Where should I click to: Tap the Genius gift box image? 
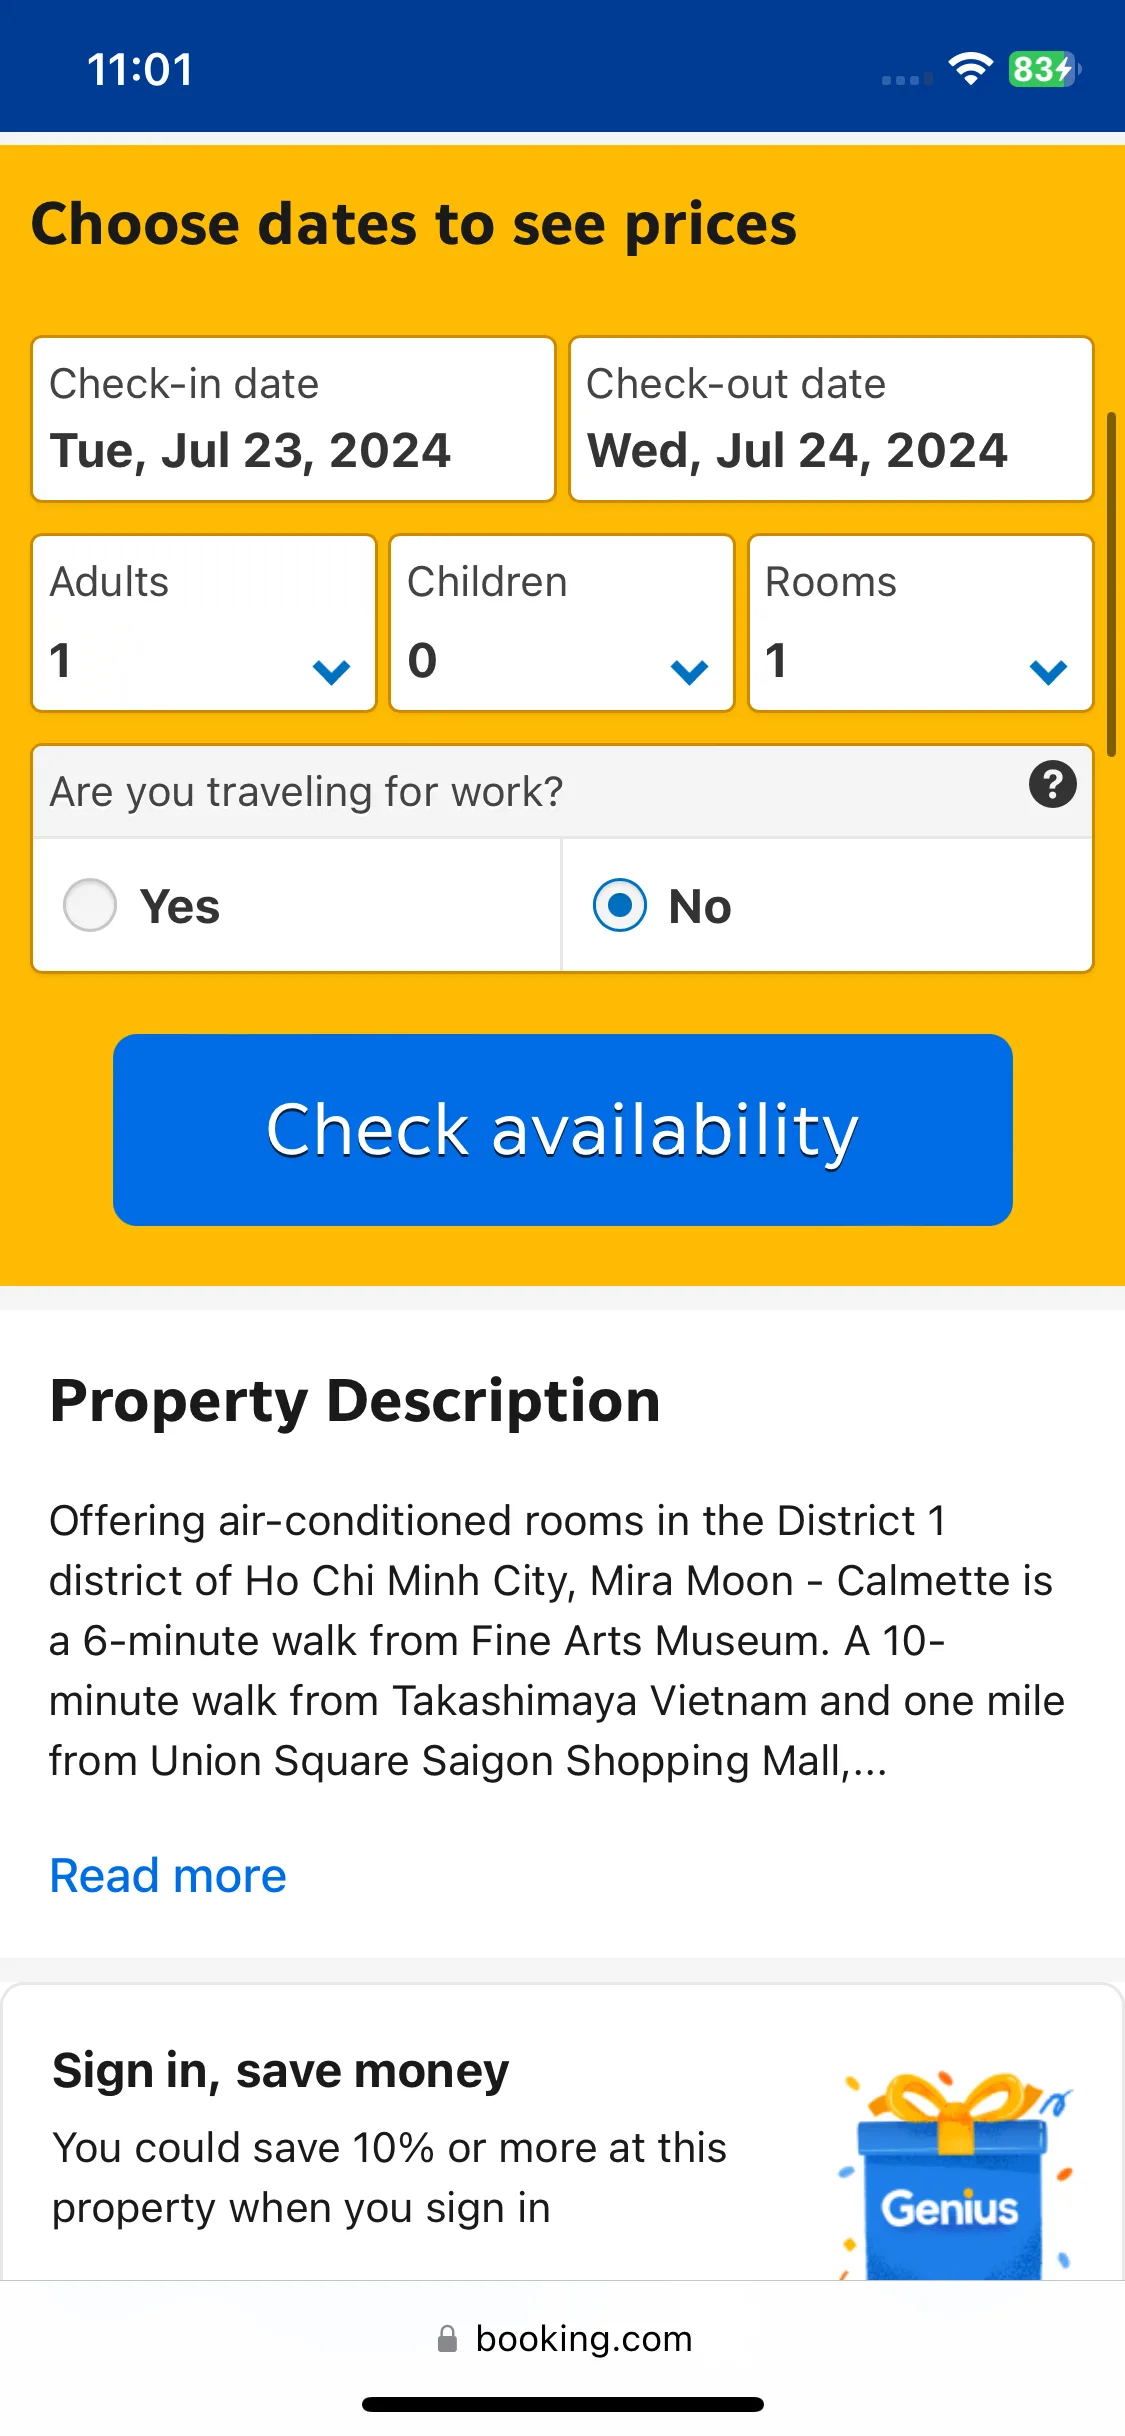[955, 2174]
